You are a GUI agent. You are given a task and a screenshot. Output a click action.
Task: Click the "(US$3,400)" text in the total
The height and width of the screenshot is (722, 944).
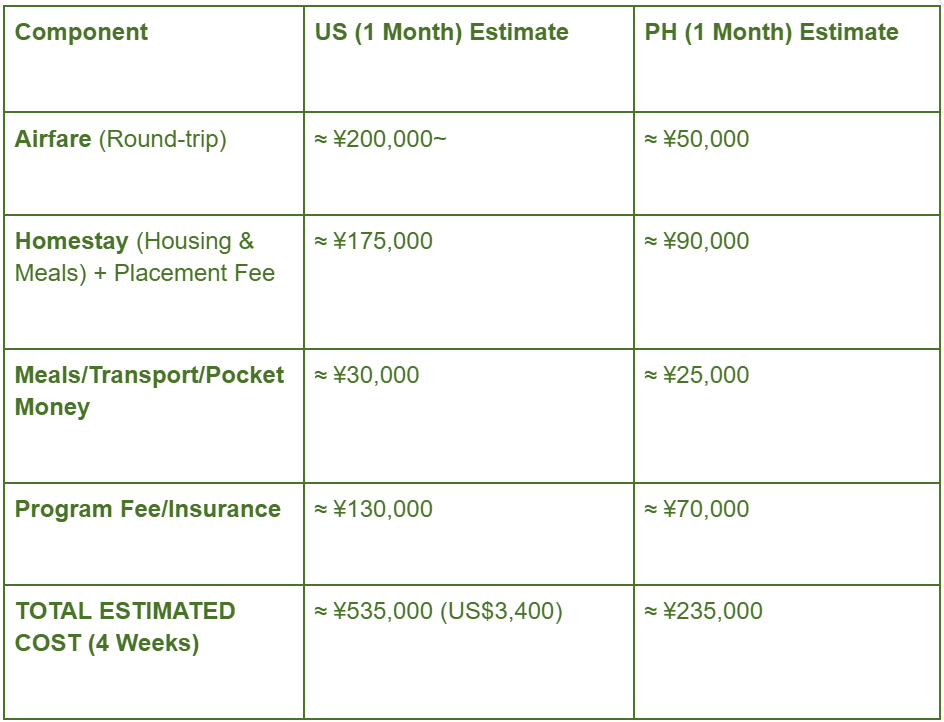pos(502,611)
